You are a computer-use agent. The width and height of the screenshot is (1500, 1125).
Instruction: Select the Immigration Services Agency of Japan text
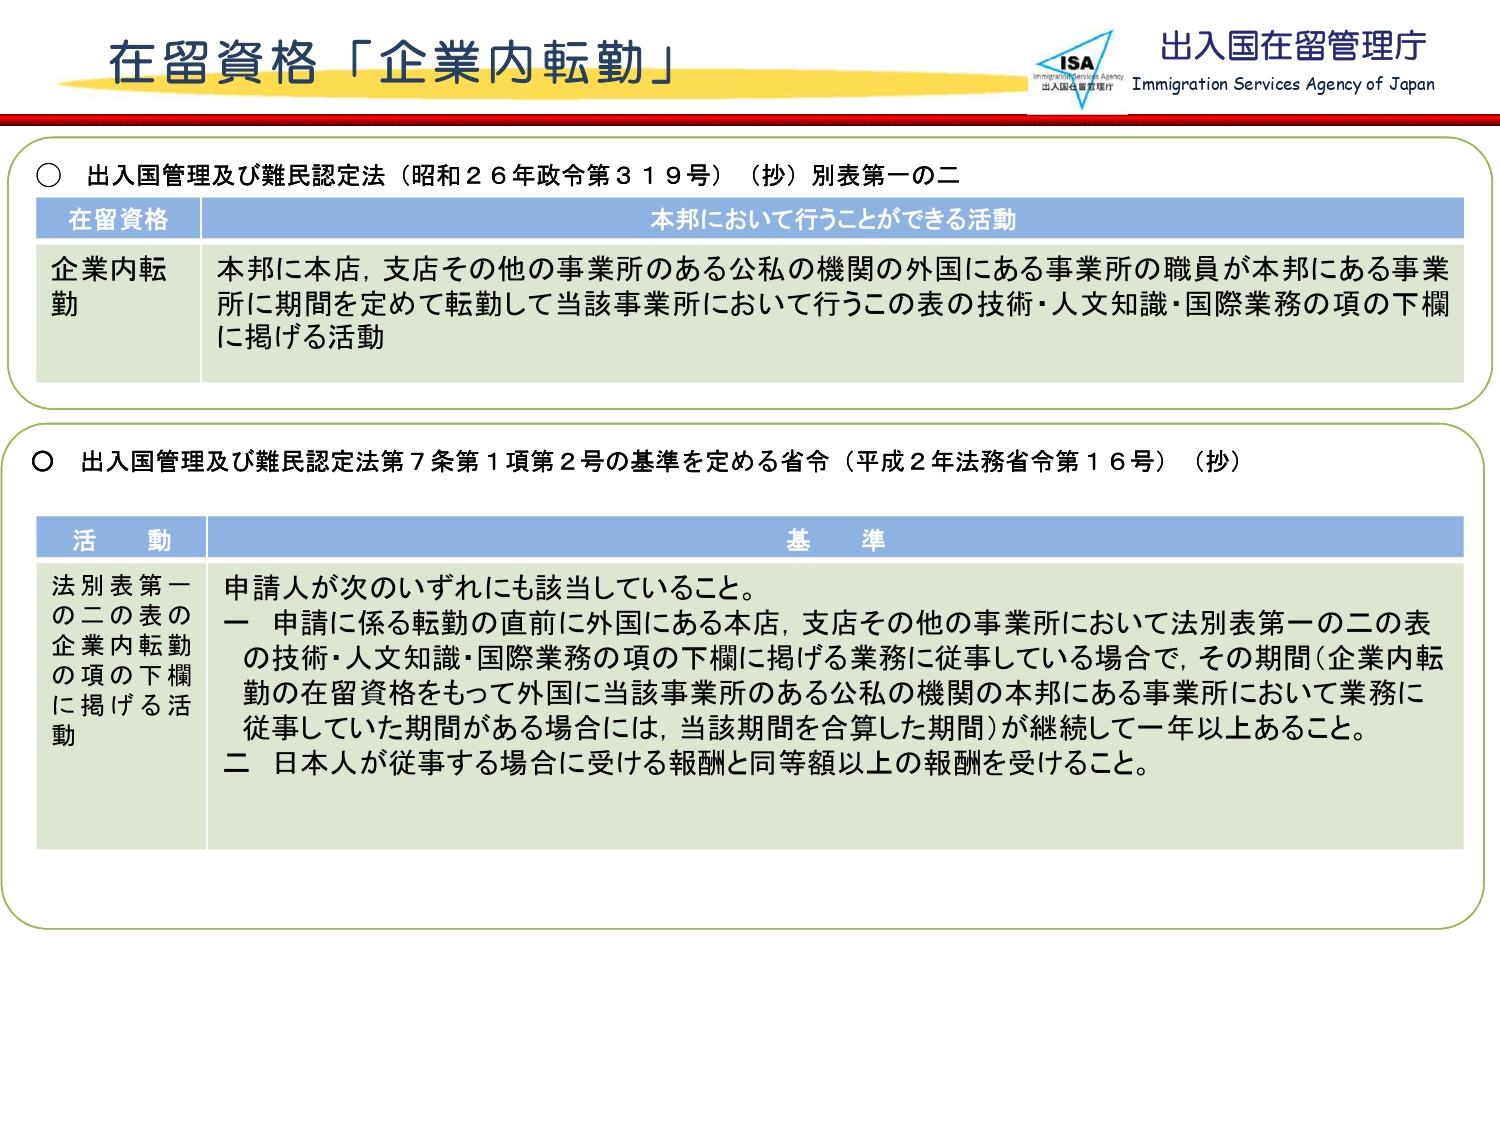click(1283, 85)
